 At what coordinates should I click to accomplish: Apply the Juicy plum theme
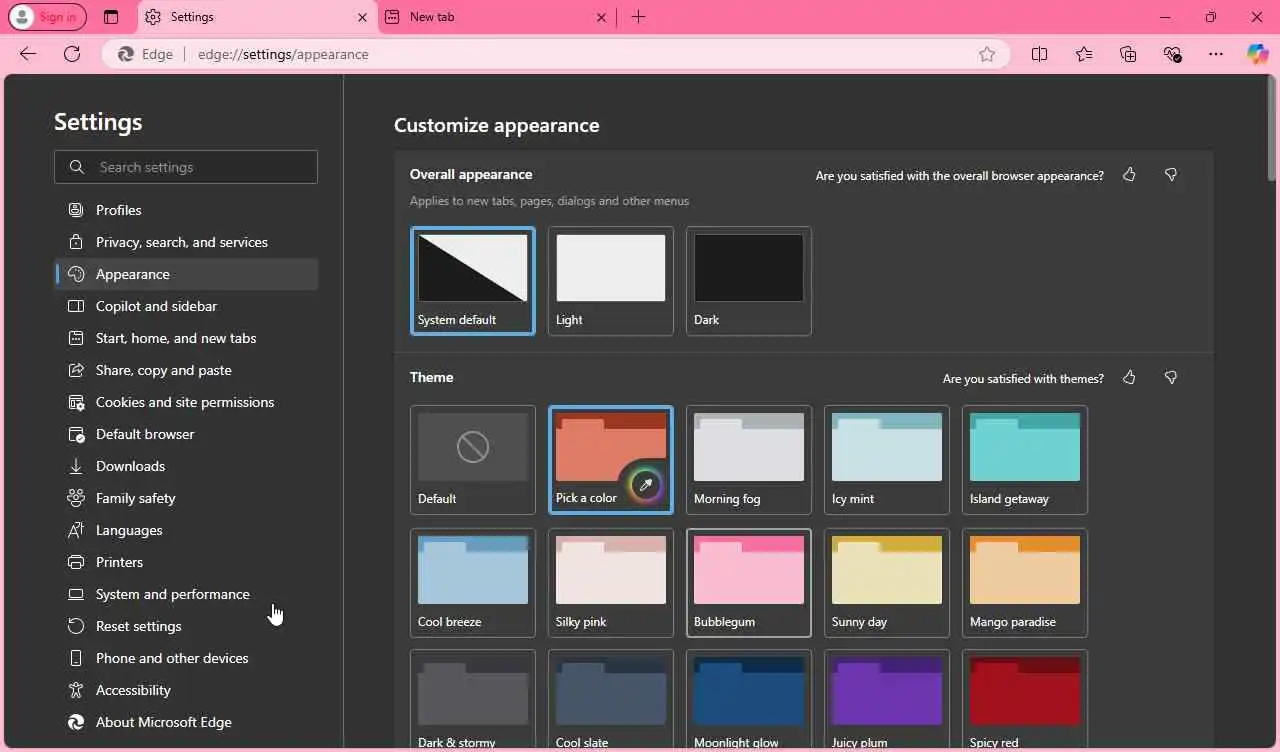887,700
